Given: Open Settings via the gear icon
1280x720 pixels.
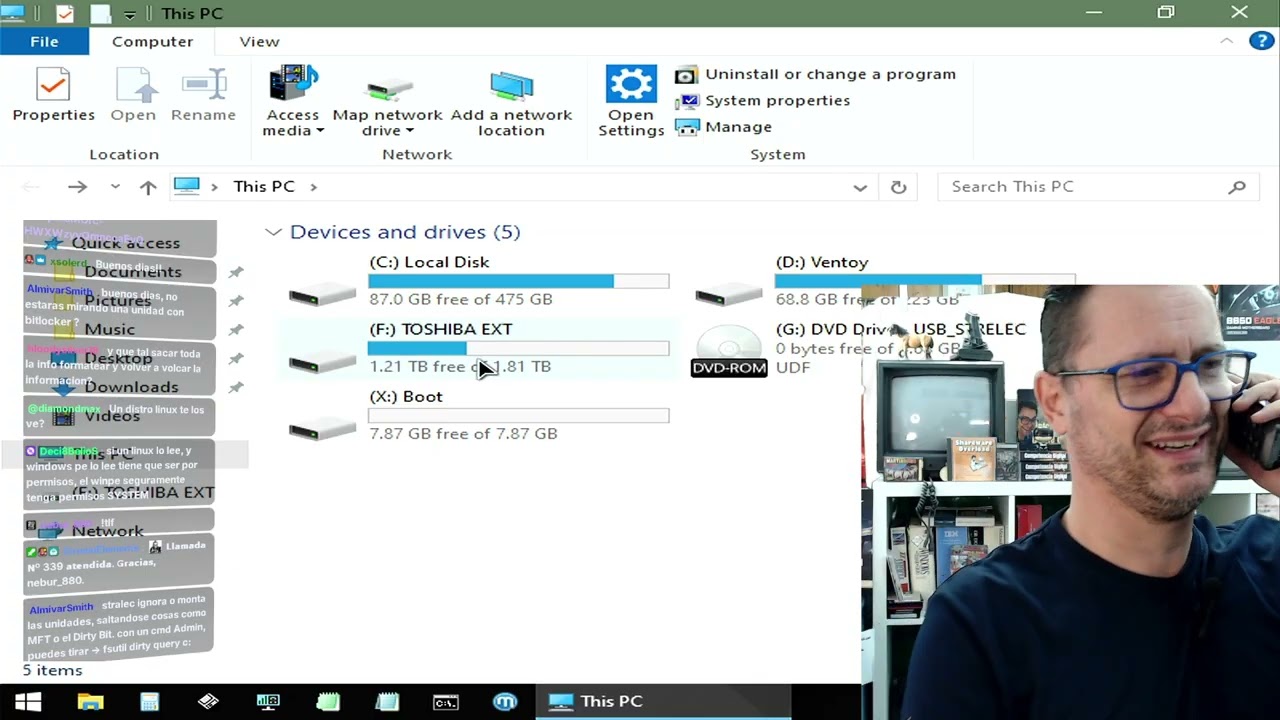Looking at the screenshot, I should click(631, 101).
